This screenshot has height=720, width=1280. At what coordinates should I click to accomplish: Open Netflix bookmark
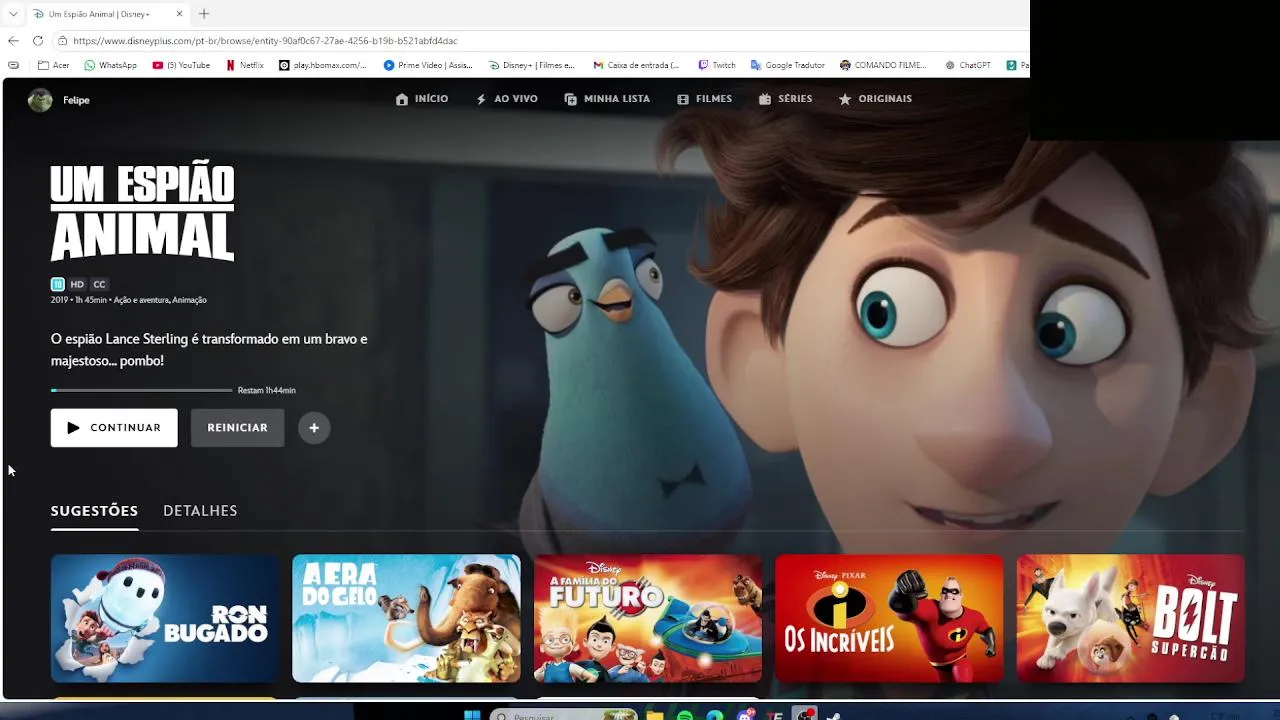(245, 65)
